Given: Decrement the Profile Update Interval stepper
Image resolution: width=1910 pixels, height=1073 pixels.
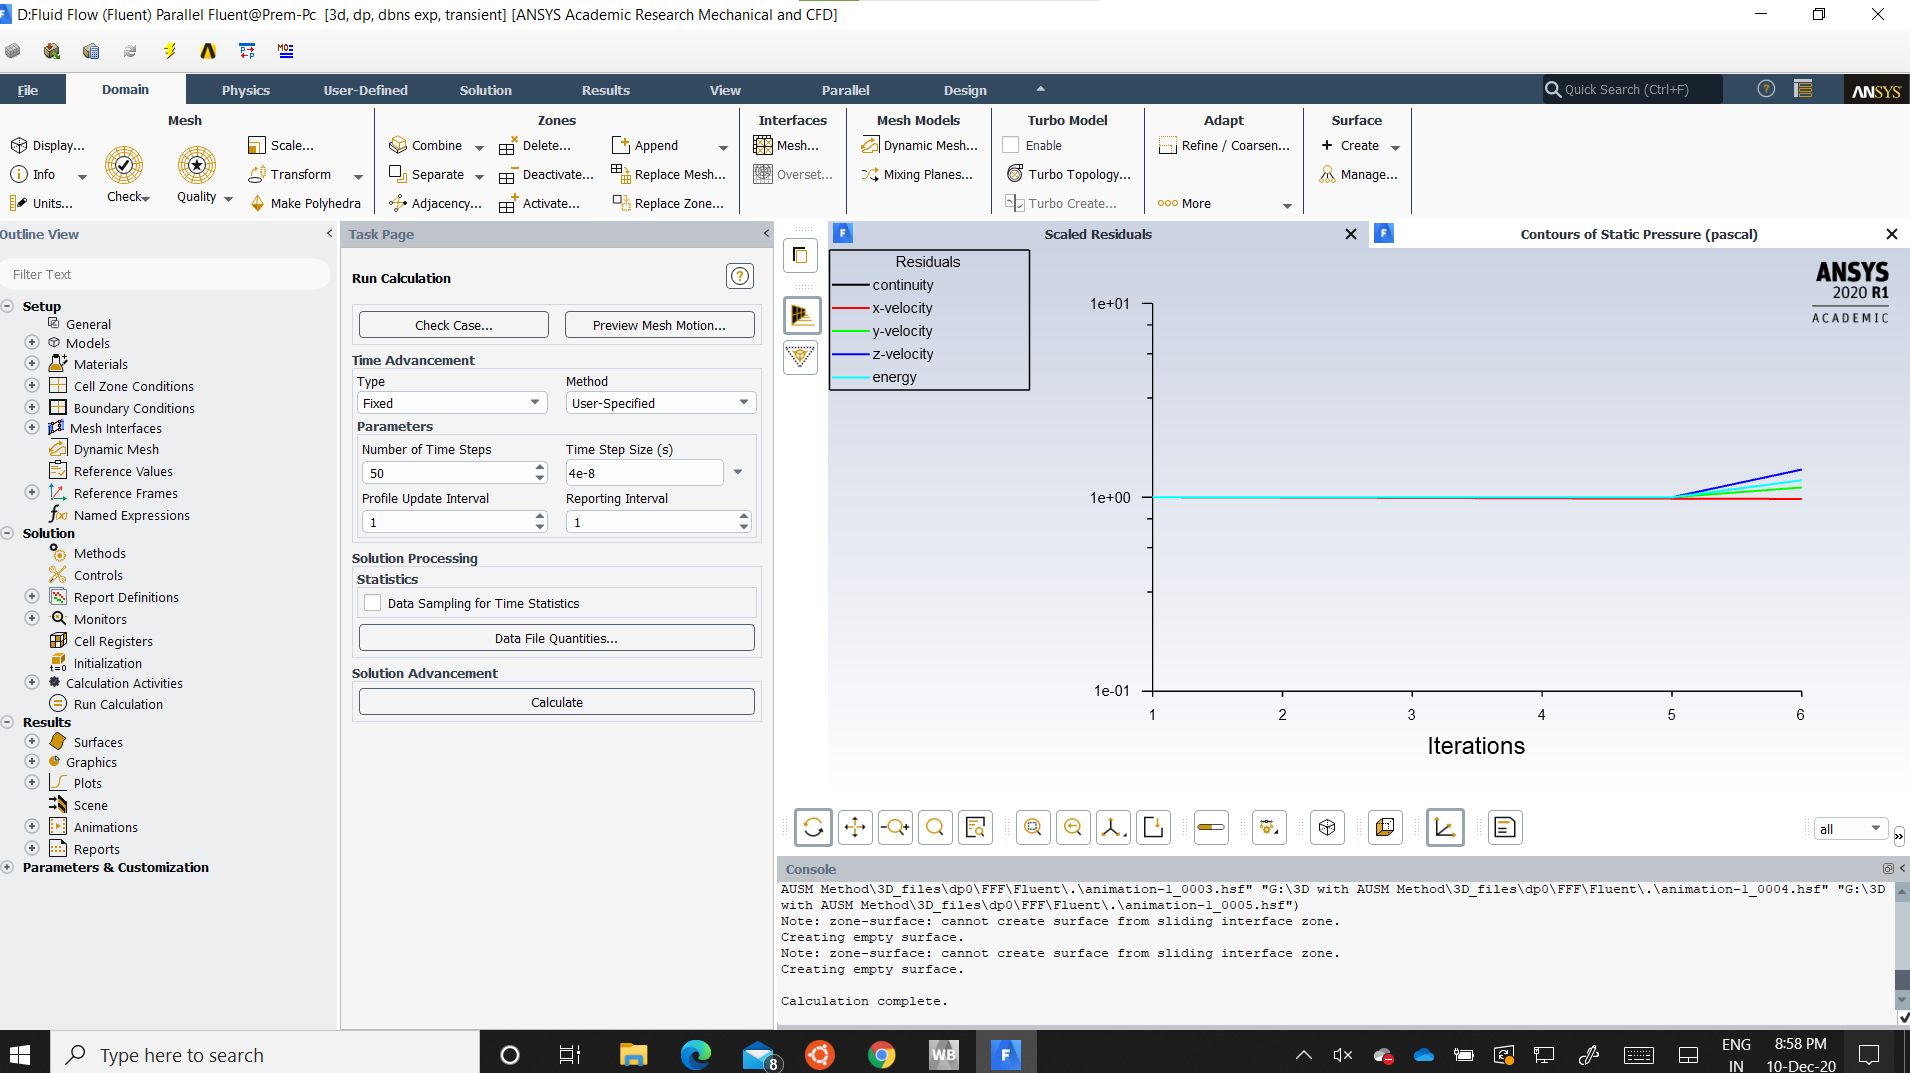Looking at the screenshot, I should coord(540,527).
